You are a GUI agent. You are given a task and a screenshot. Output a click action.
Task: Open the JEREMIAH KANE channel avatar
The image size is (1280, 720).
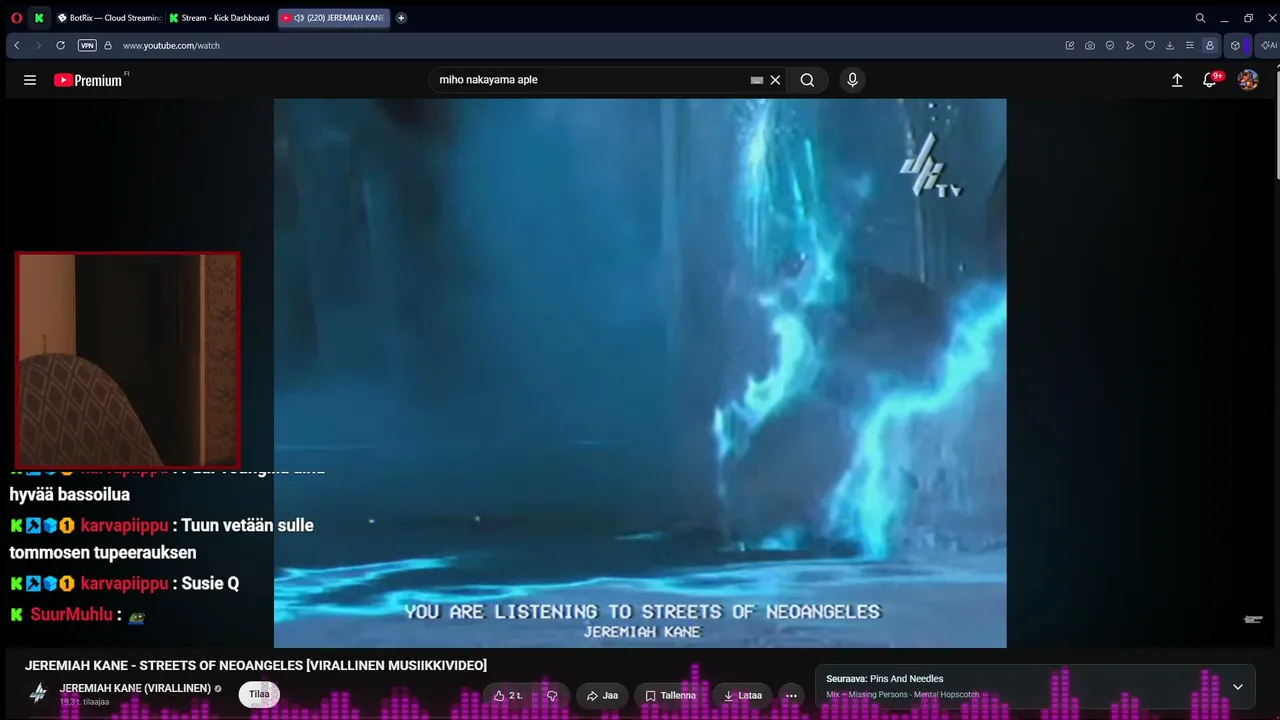click(x=38, y=692)
